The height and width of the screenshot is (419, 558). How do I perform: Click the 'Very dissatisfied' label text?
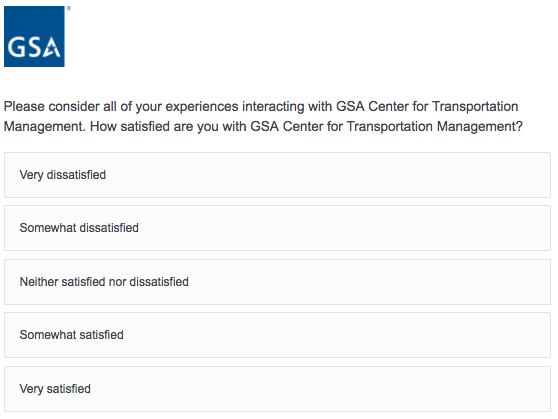[63, 175]
